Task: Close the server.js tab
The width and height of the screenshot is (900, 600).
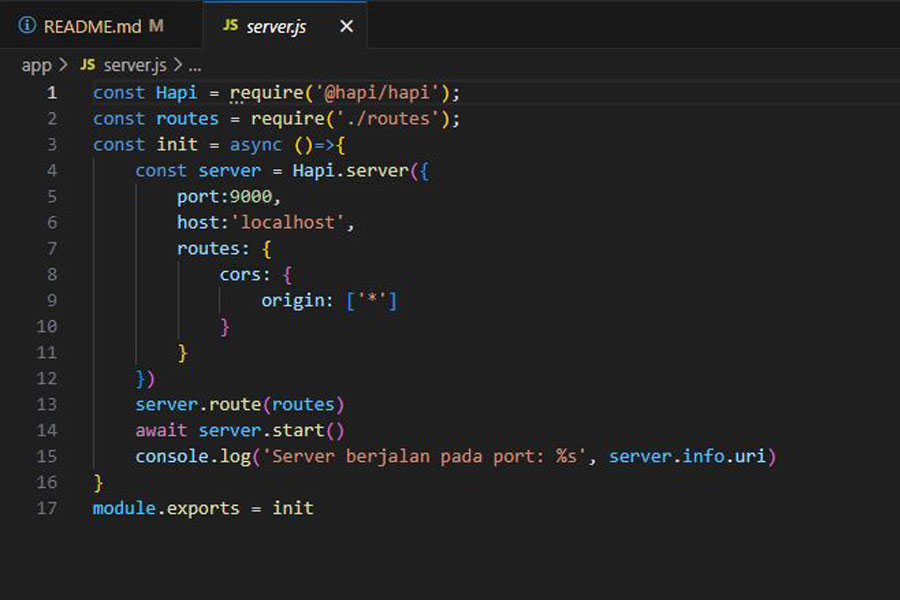Action: click(x=346, y=26)
